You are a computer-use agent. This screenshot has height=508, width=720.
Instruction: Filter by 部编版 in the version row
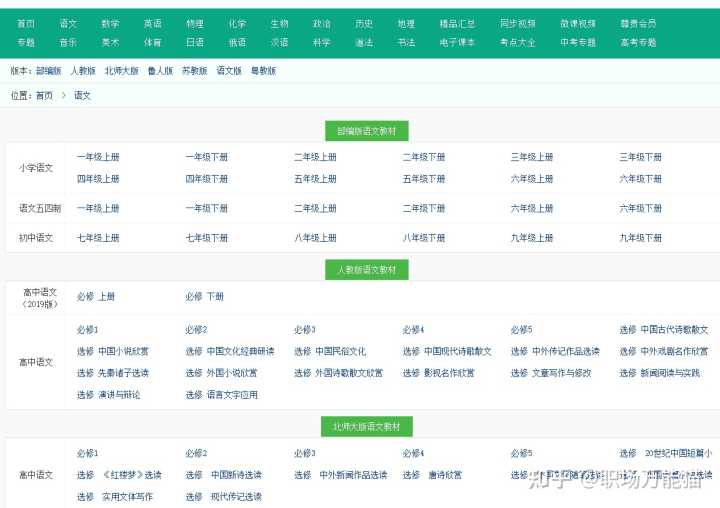click(x=48, y=71)
